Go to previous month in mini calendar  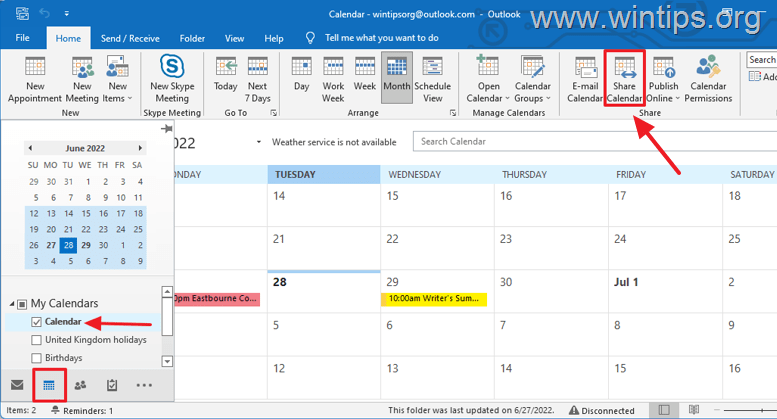click(30, 148)
